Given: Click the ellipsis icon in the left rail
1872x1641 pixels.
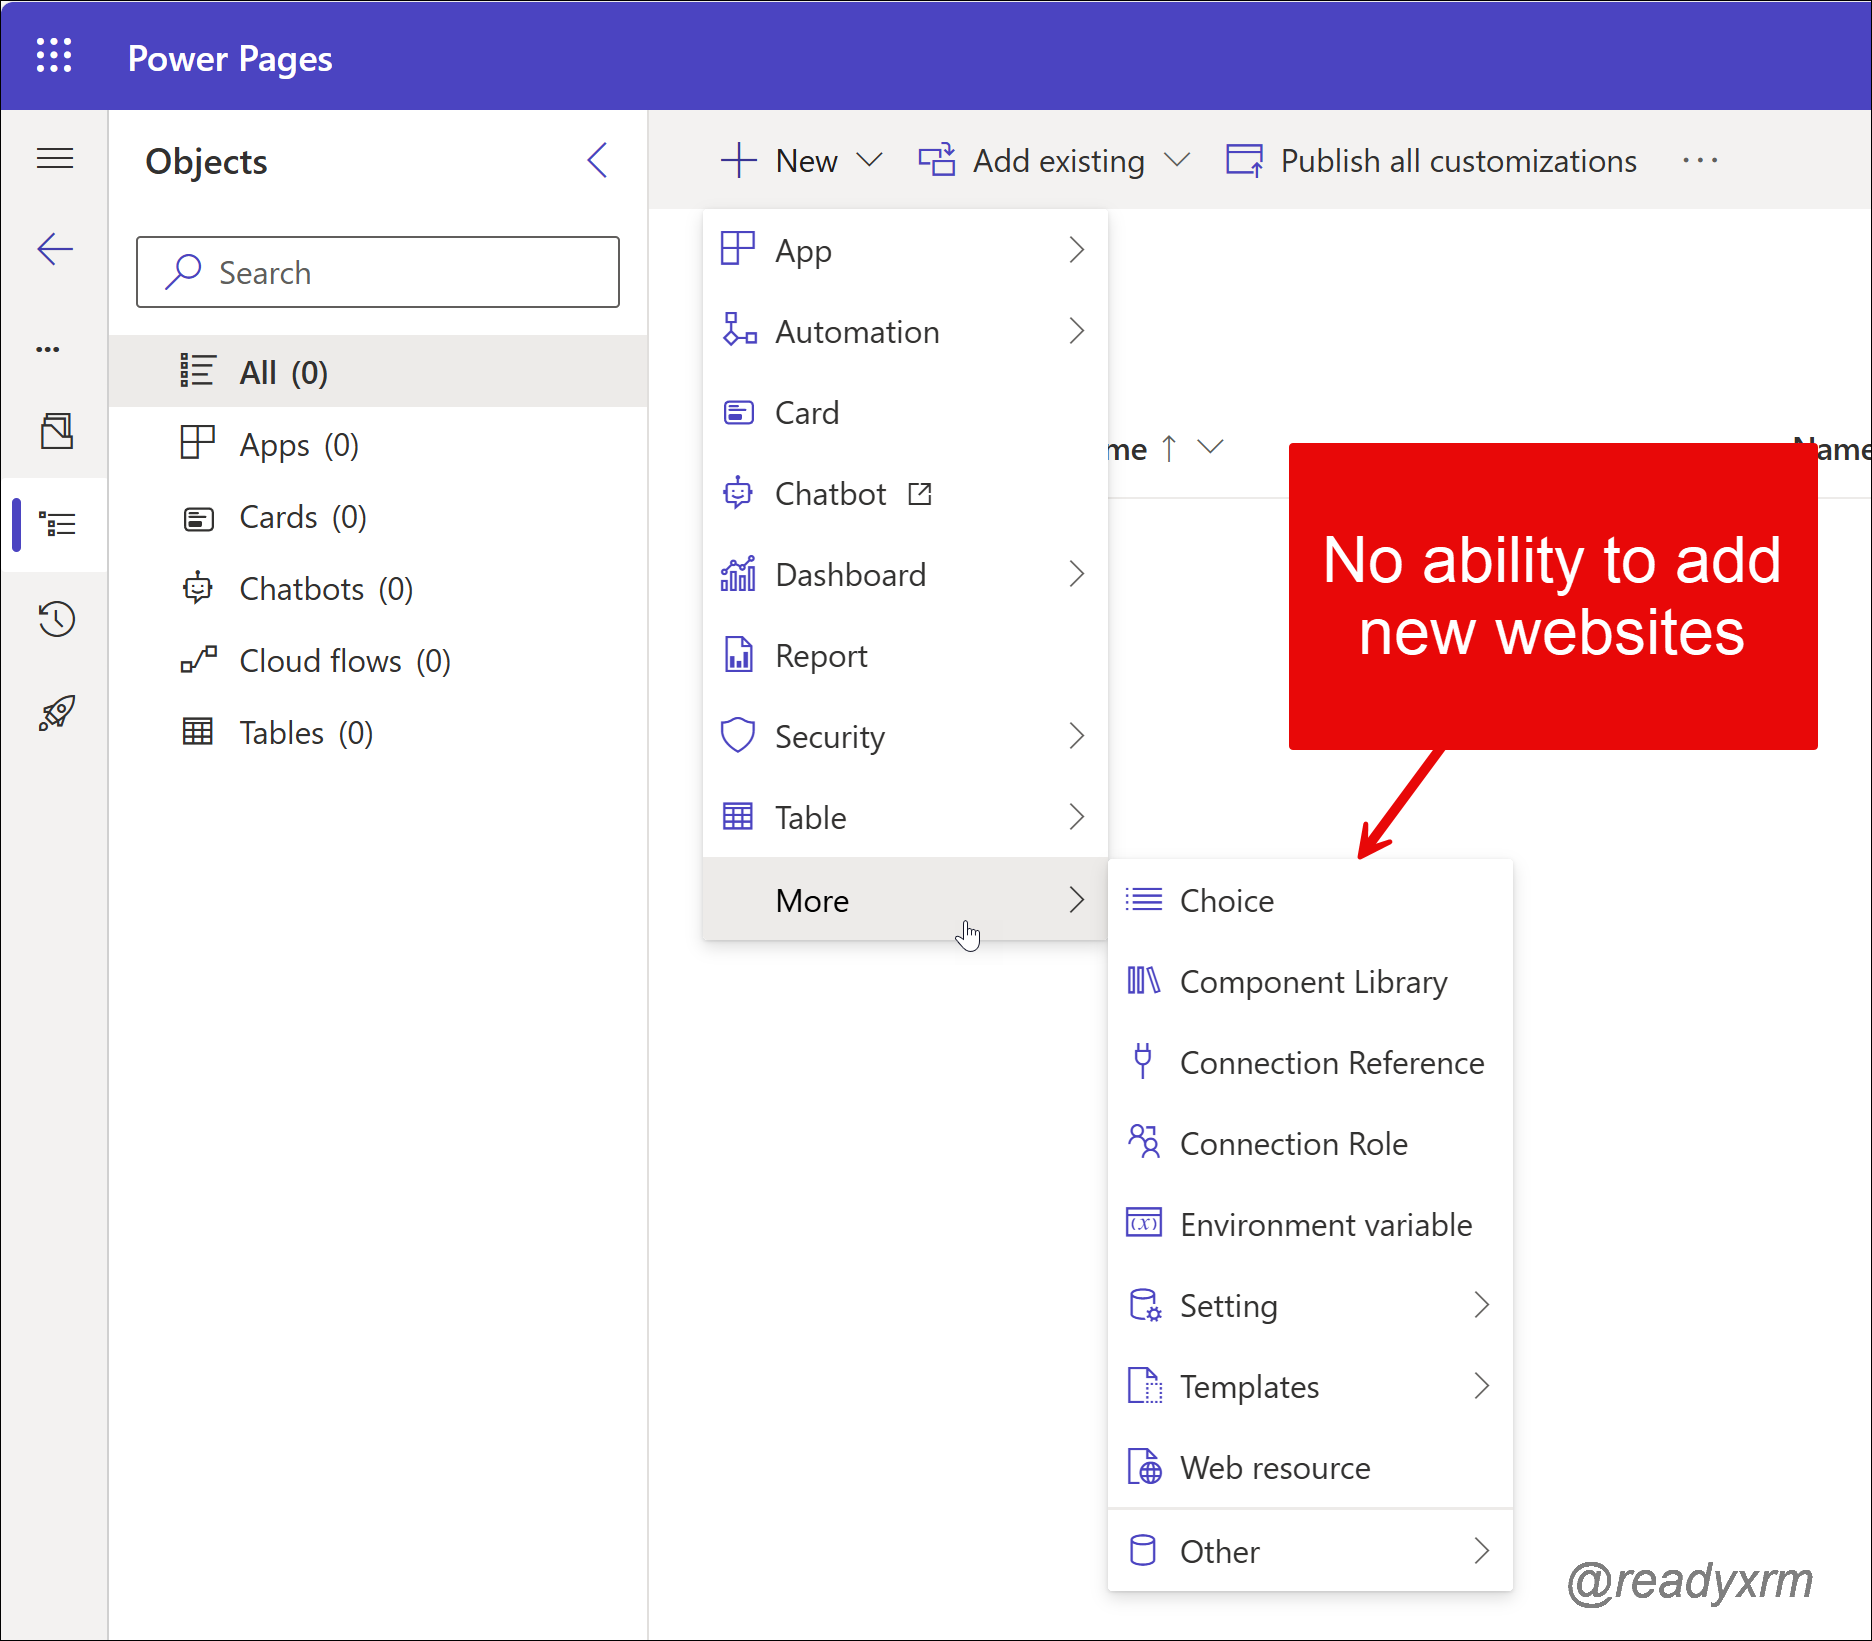Looking at the screenshot, I should [x=47, y=347].
